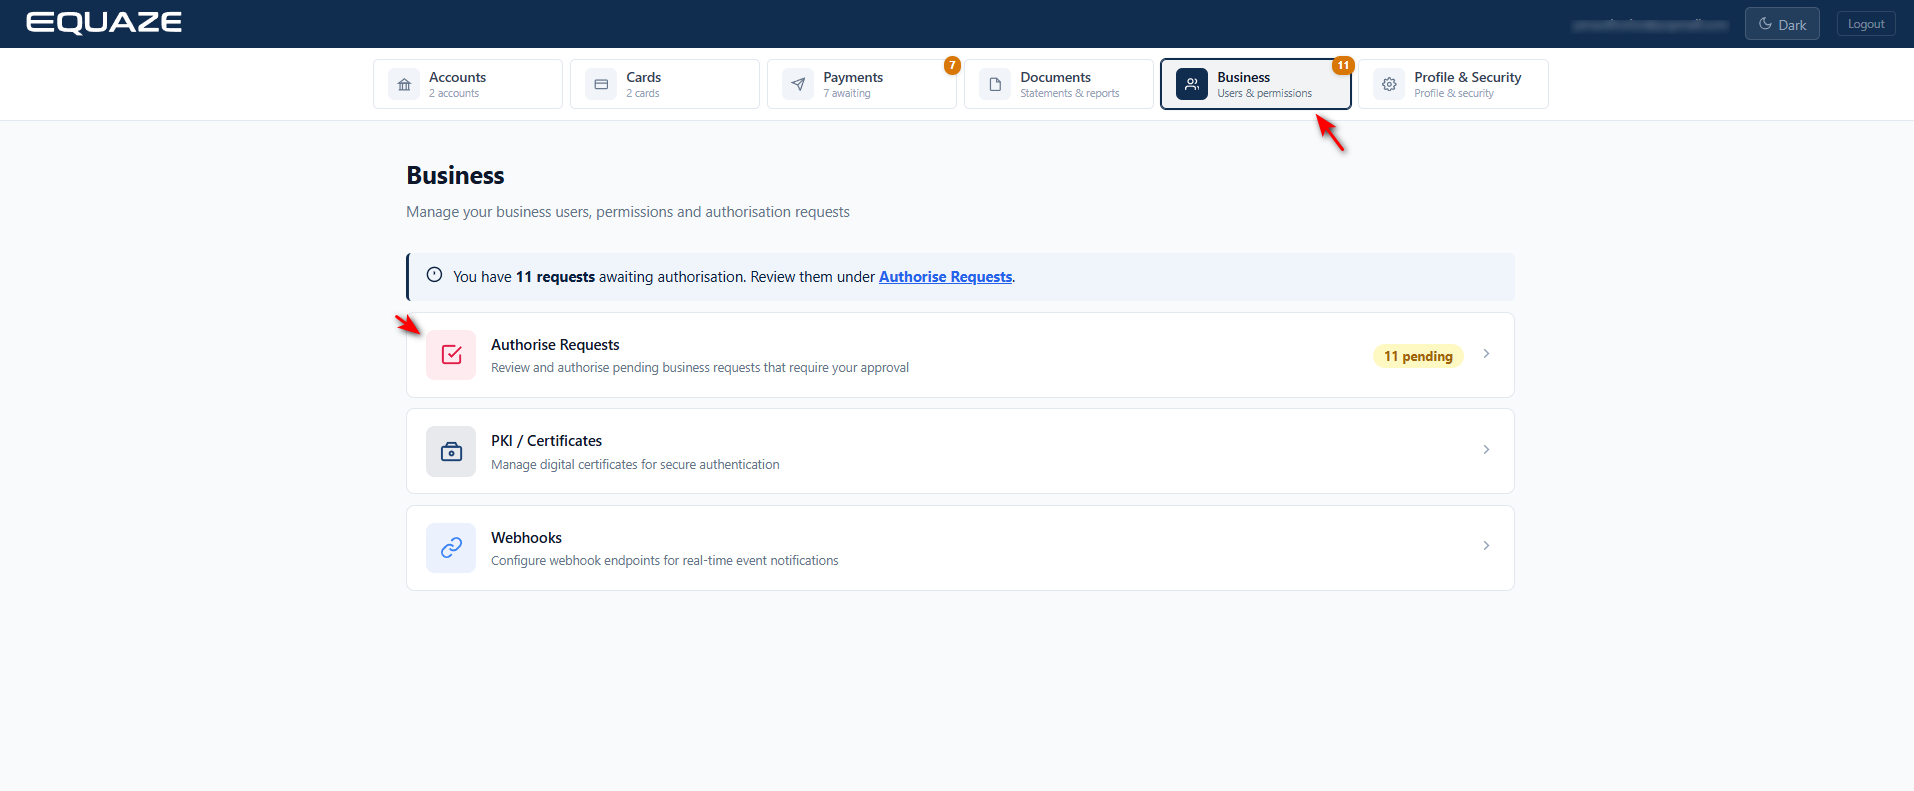
Task: Click 'Review and authorise pending business requests' text
Action: pyautogui.click(x=700, y=368)
